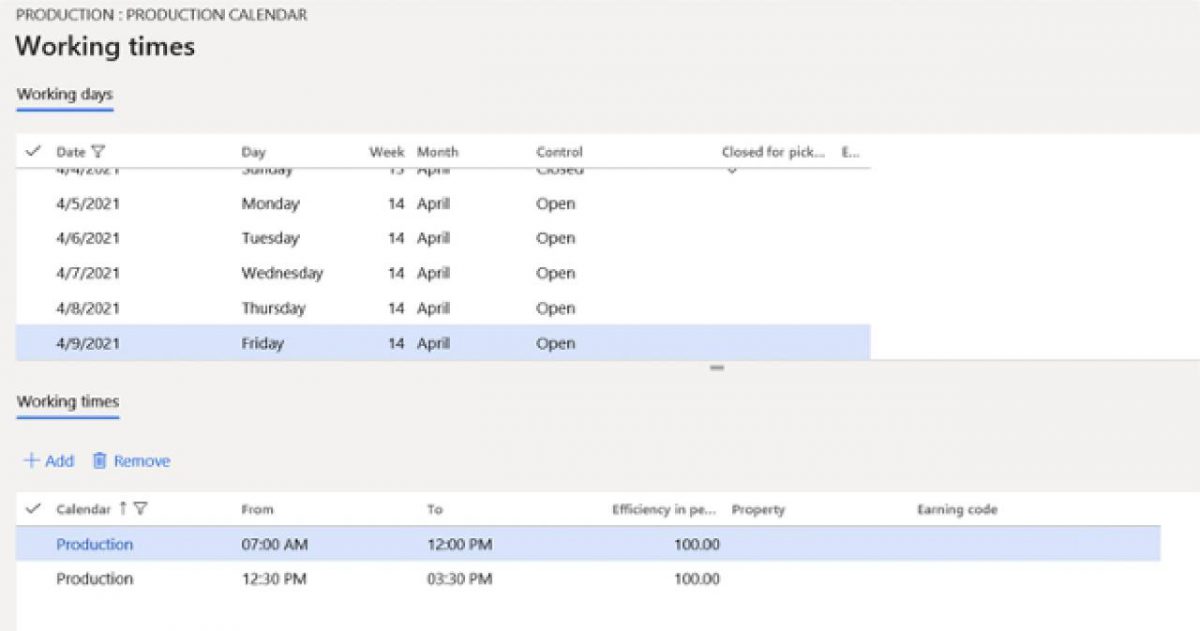Open the Production calendar link
The image size is (1200, 631).
[x=94, y=544]
